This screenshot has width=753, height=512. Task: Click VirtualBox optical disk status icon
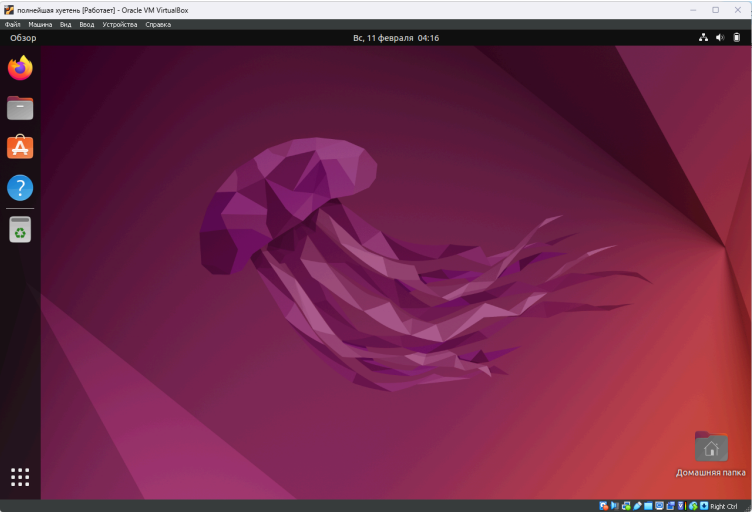(x=604, y=506)
